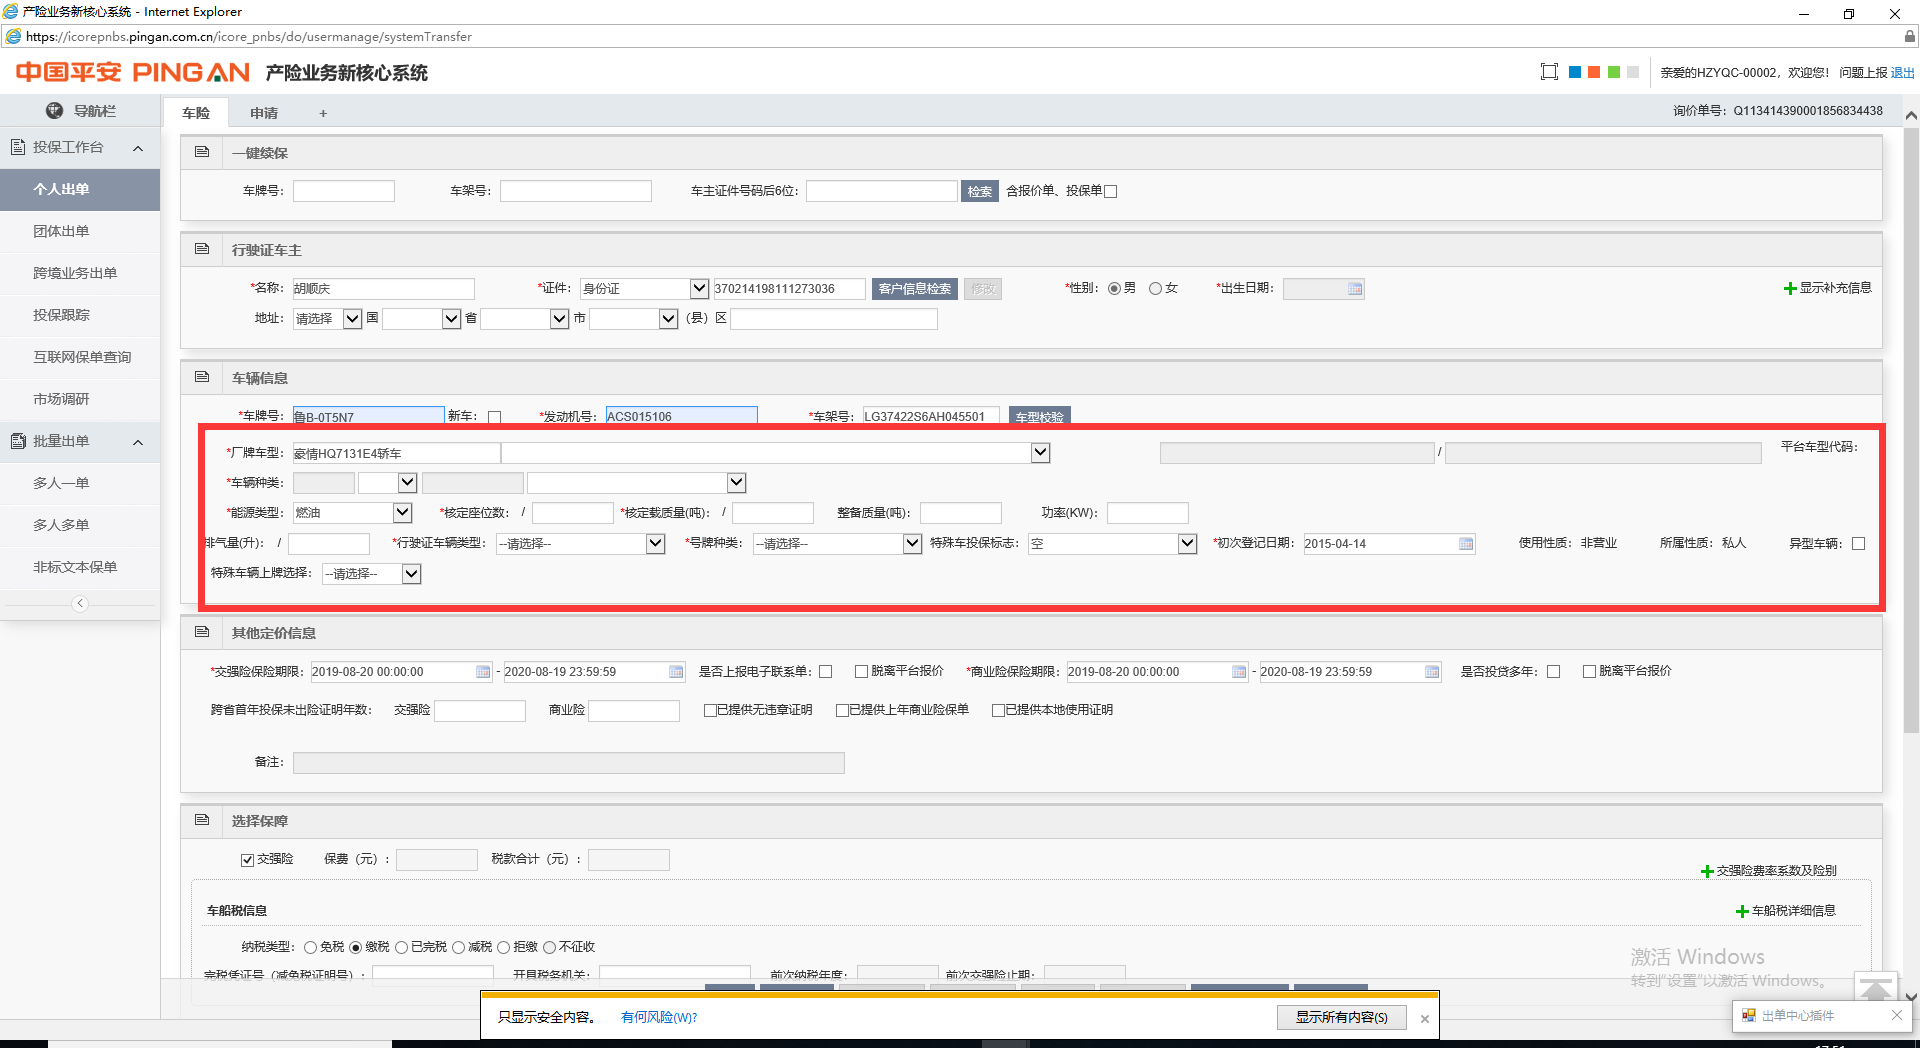Click green plus beside 交强险费率系数及险别
Screen dimensions: 1920x1048
[x=1707, y=871]
